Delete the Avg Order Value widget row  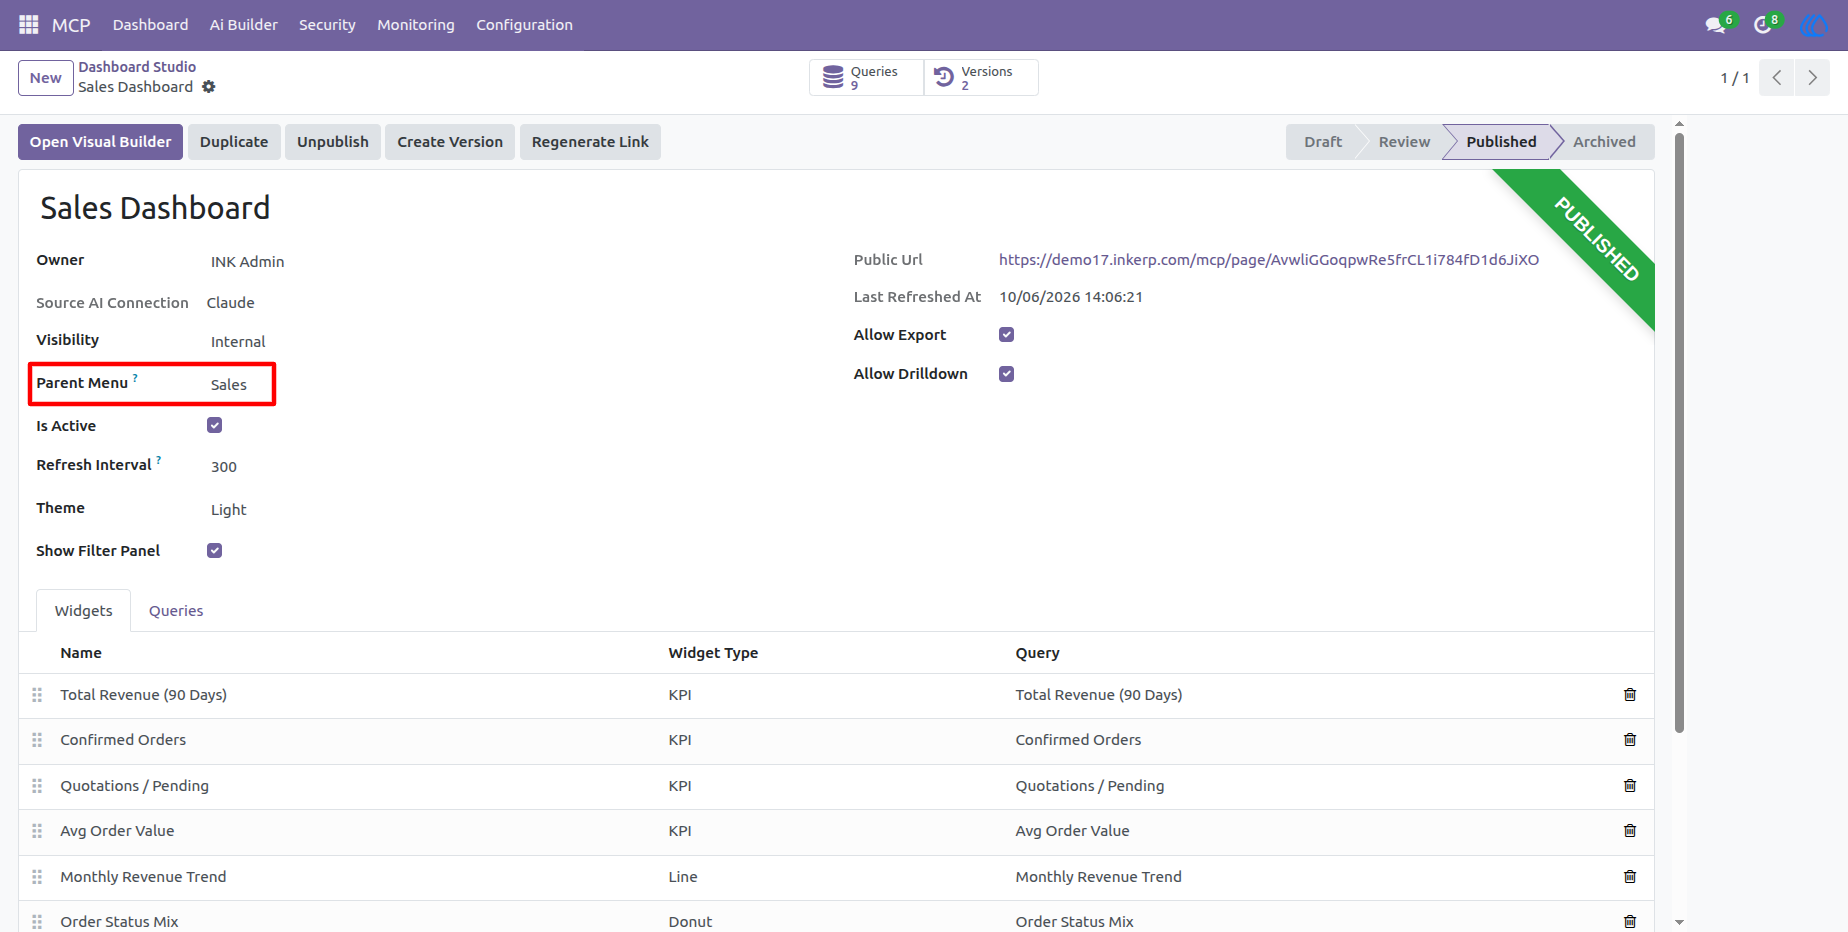pos(1630,831)
